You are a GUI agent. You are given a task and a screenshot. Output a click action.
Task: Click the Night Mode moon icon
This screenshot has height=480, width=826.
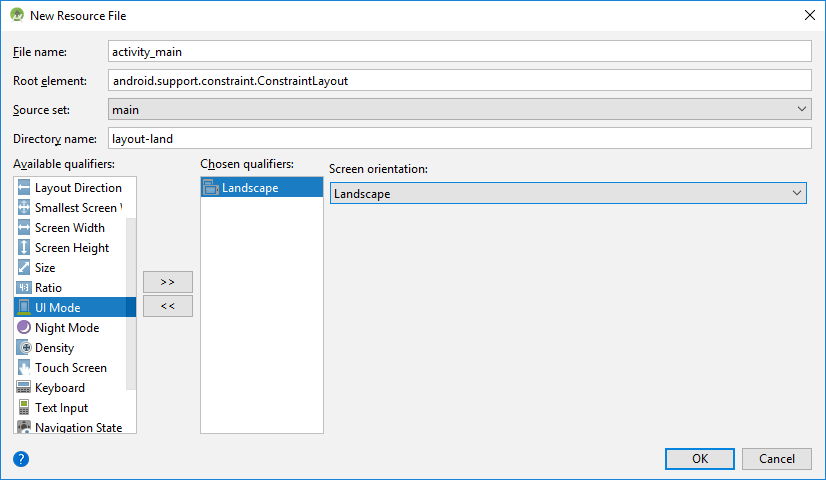pos(24,328)
